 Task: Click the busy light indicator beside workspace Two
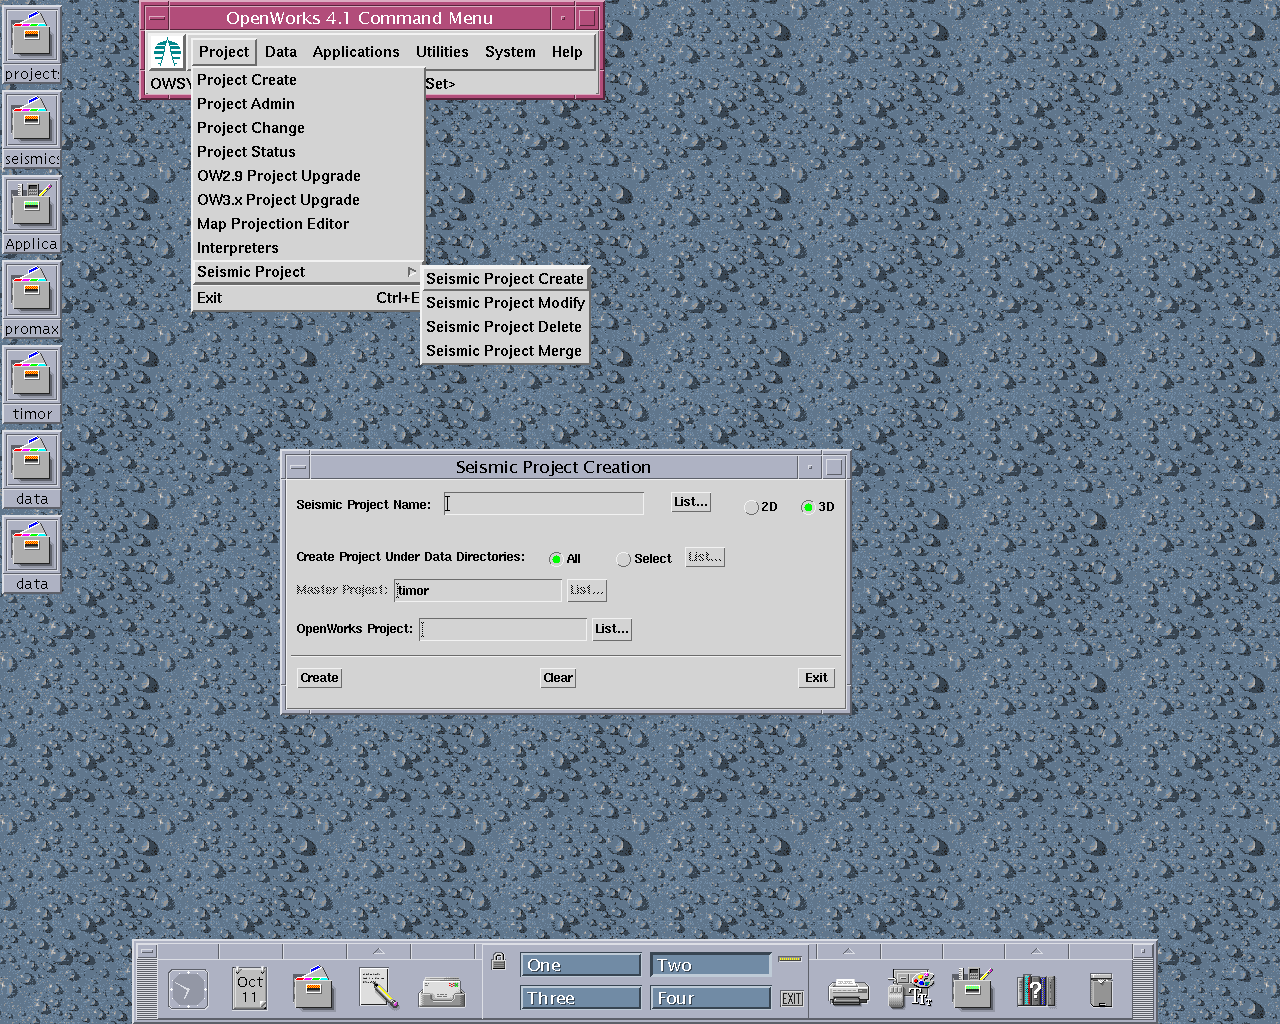click(x=790, y=959)
